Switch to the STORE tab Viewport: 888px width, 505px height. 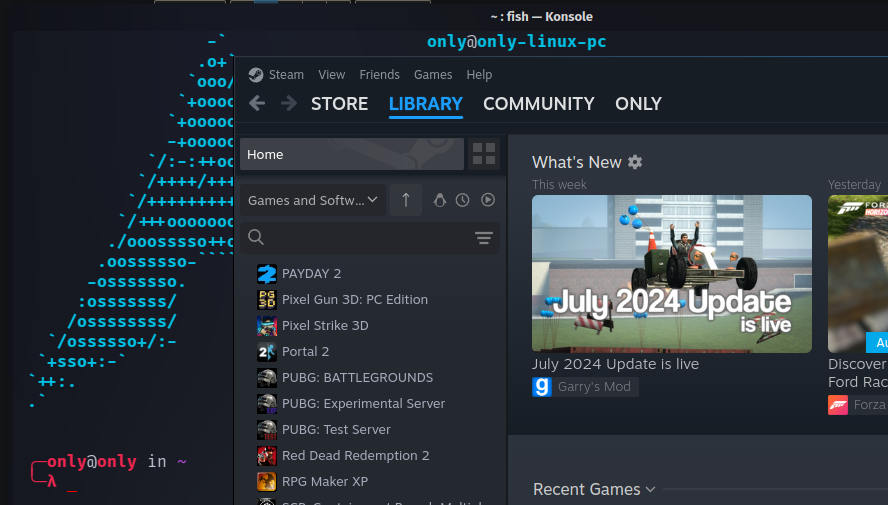point(339,104)
